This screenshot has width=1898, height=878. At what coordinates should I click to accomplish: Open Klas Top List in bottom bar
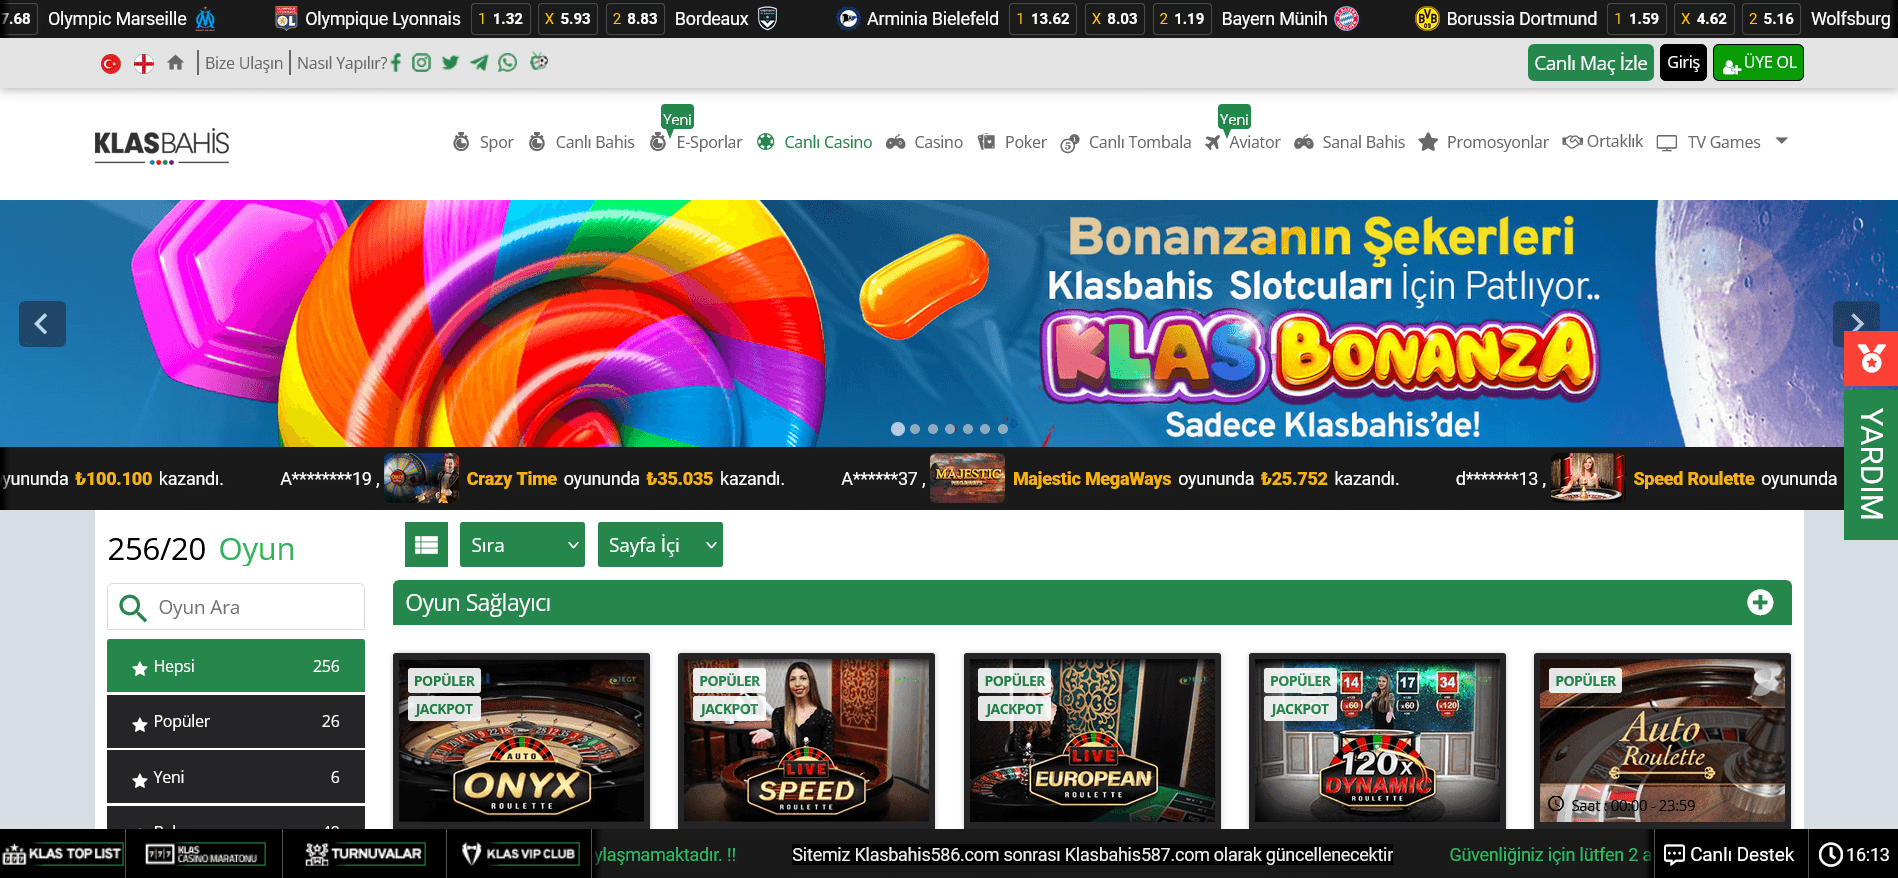(x=63, y=854)
